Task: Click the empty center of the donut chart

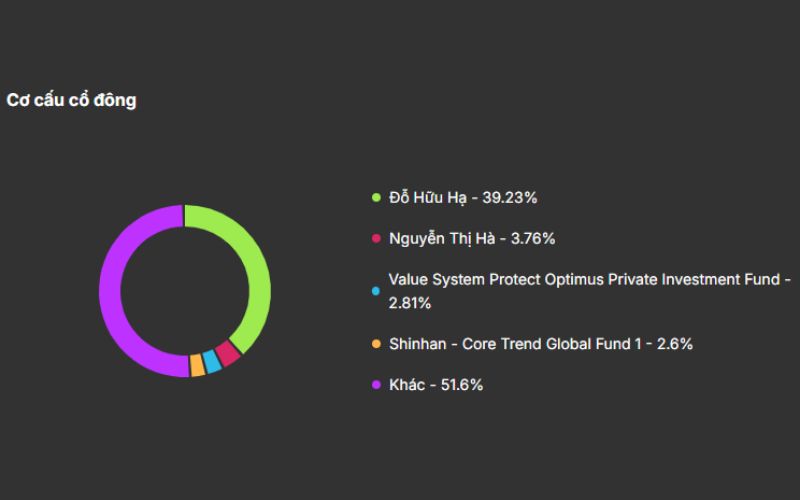Action: pyautogui.click(x=185, y=291)
